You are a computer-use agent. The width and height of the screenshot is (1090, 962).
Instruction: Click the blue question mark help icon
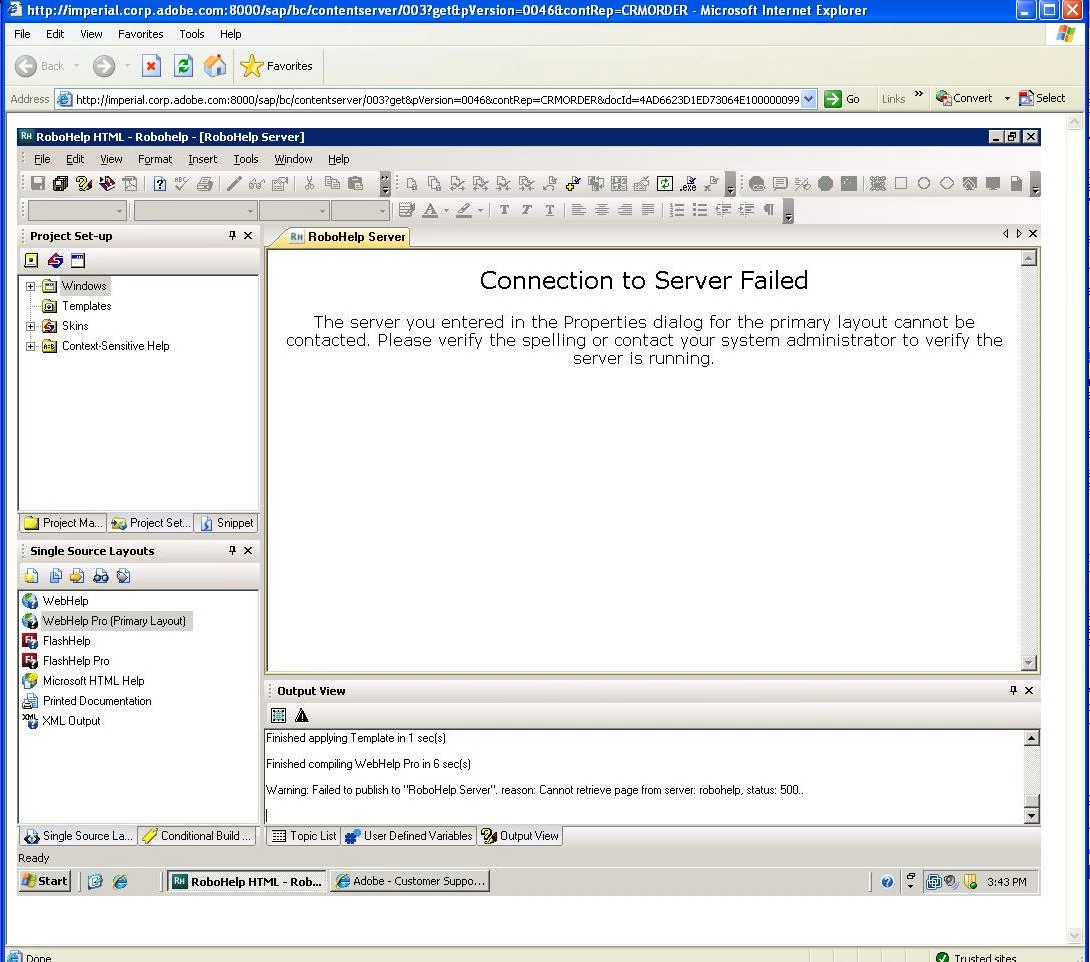pyautogui.click(x=160, y=184)
